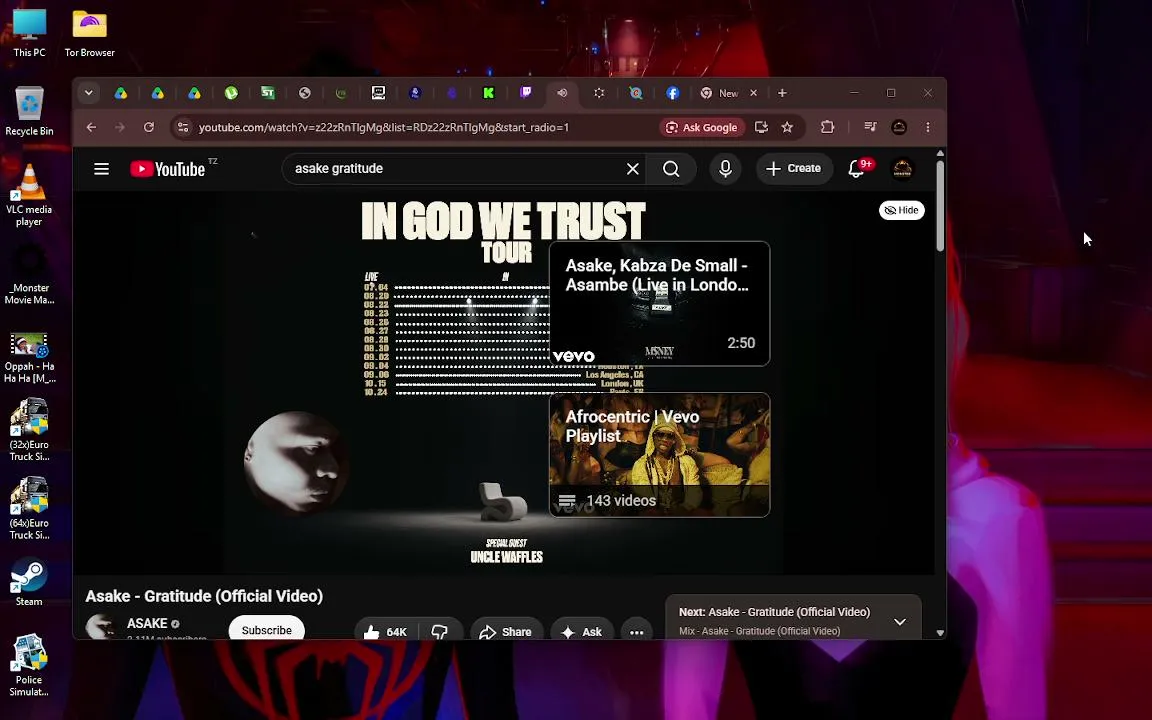Viewport: 1152px width, 720px height.
Task: Open This PC desktop icon
Action: click(29, 33)
